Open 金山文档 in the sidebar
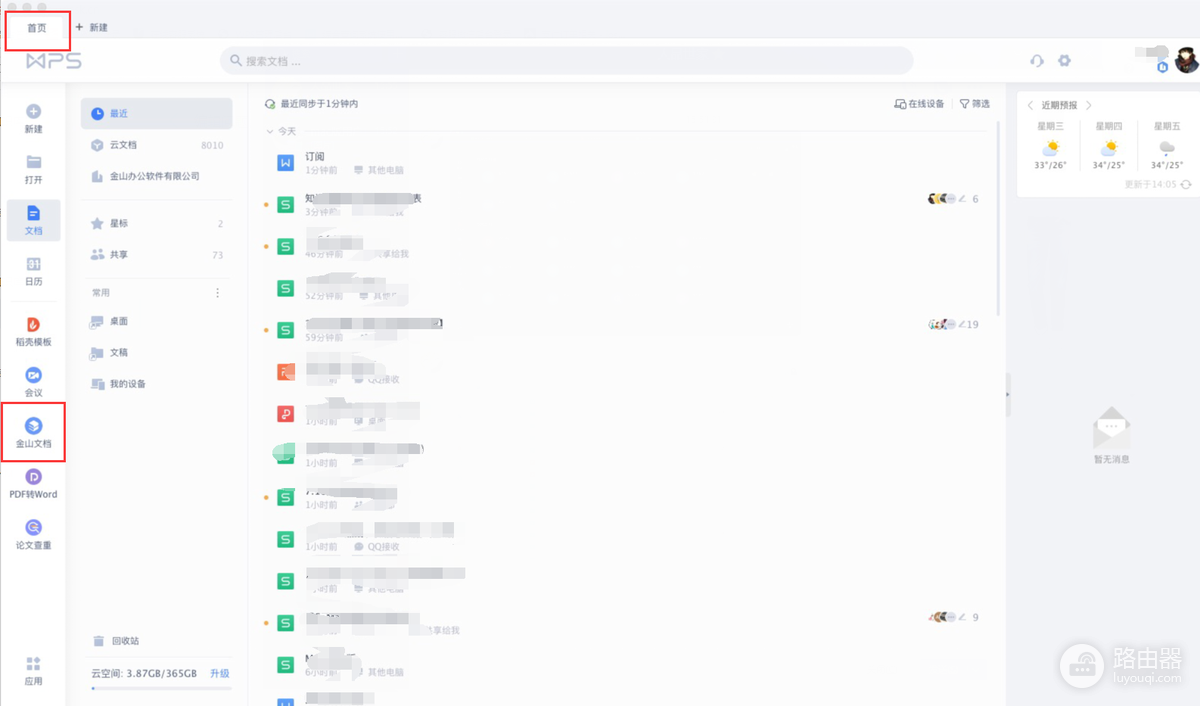The height and width of the screenshot is (706, 1200). point(33,433)
